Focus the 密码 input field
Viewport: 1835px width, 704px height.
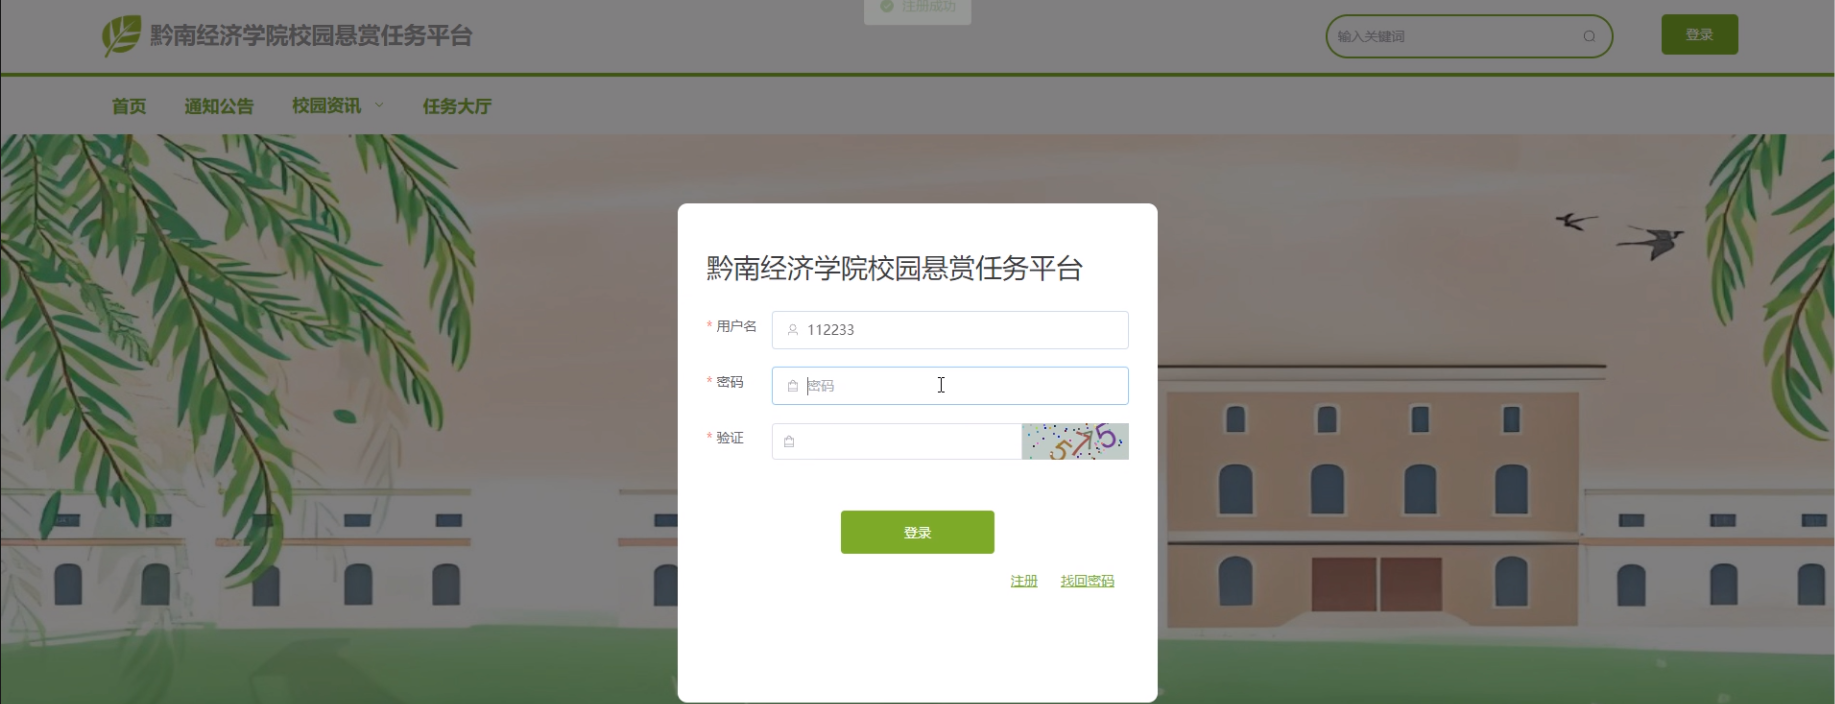950,386
